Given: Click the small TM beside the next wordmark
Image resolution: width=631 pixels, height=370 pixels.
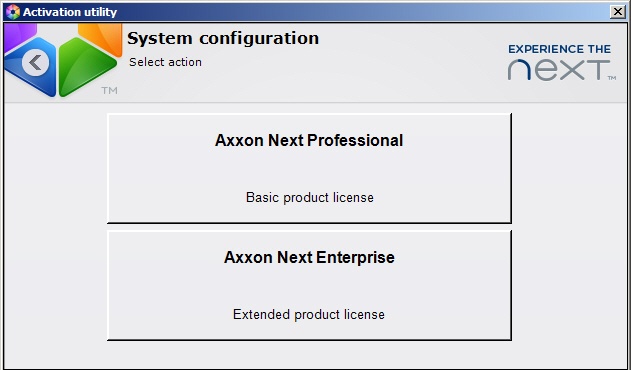Looking at the screenshot, I should point(612,78).
